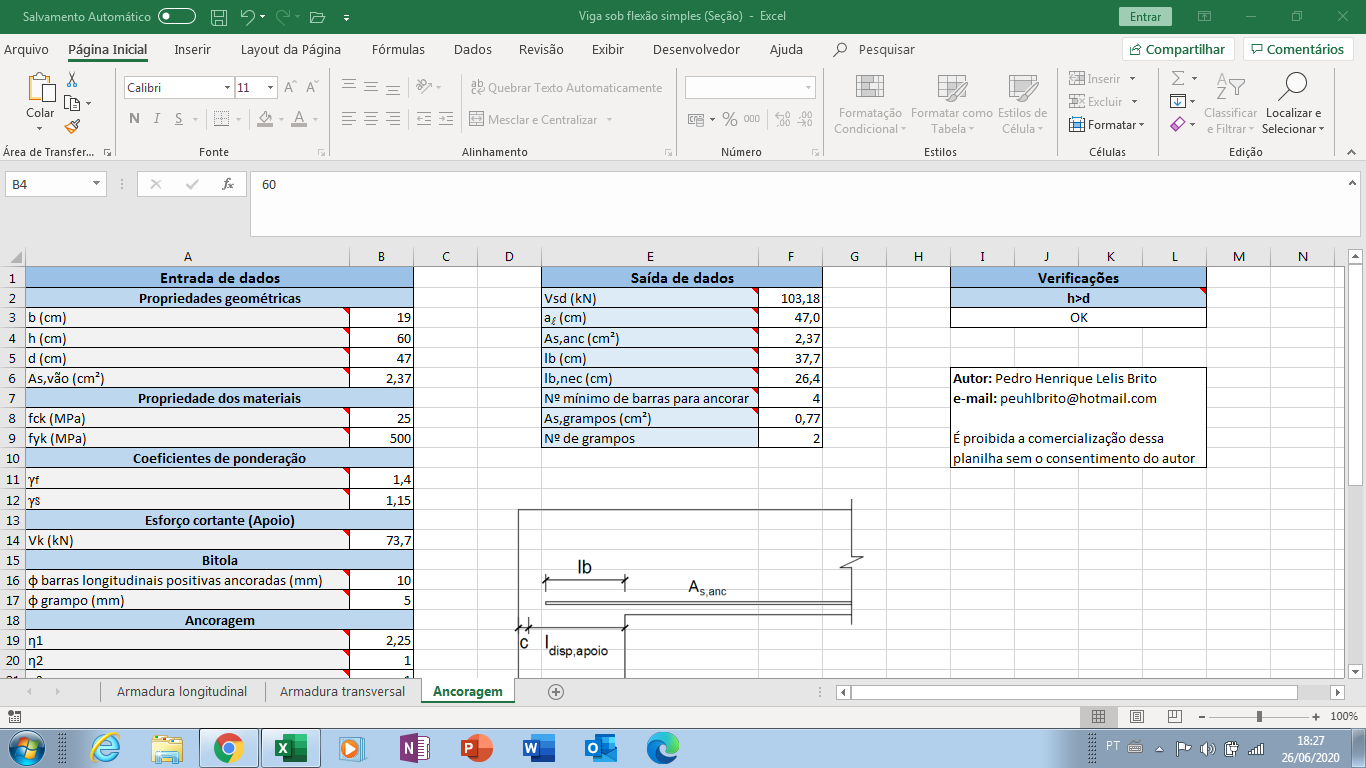Open Google Chrome from the taskbar
The height and width of the screenshot is (768, 1366).
point(228,748)
